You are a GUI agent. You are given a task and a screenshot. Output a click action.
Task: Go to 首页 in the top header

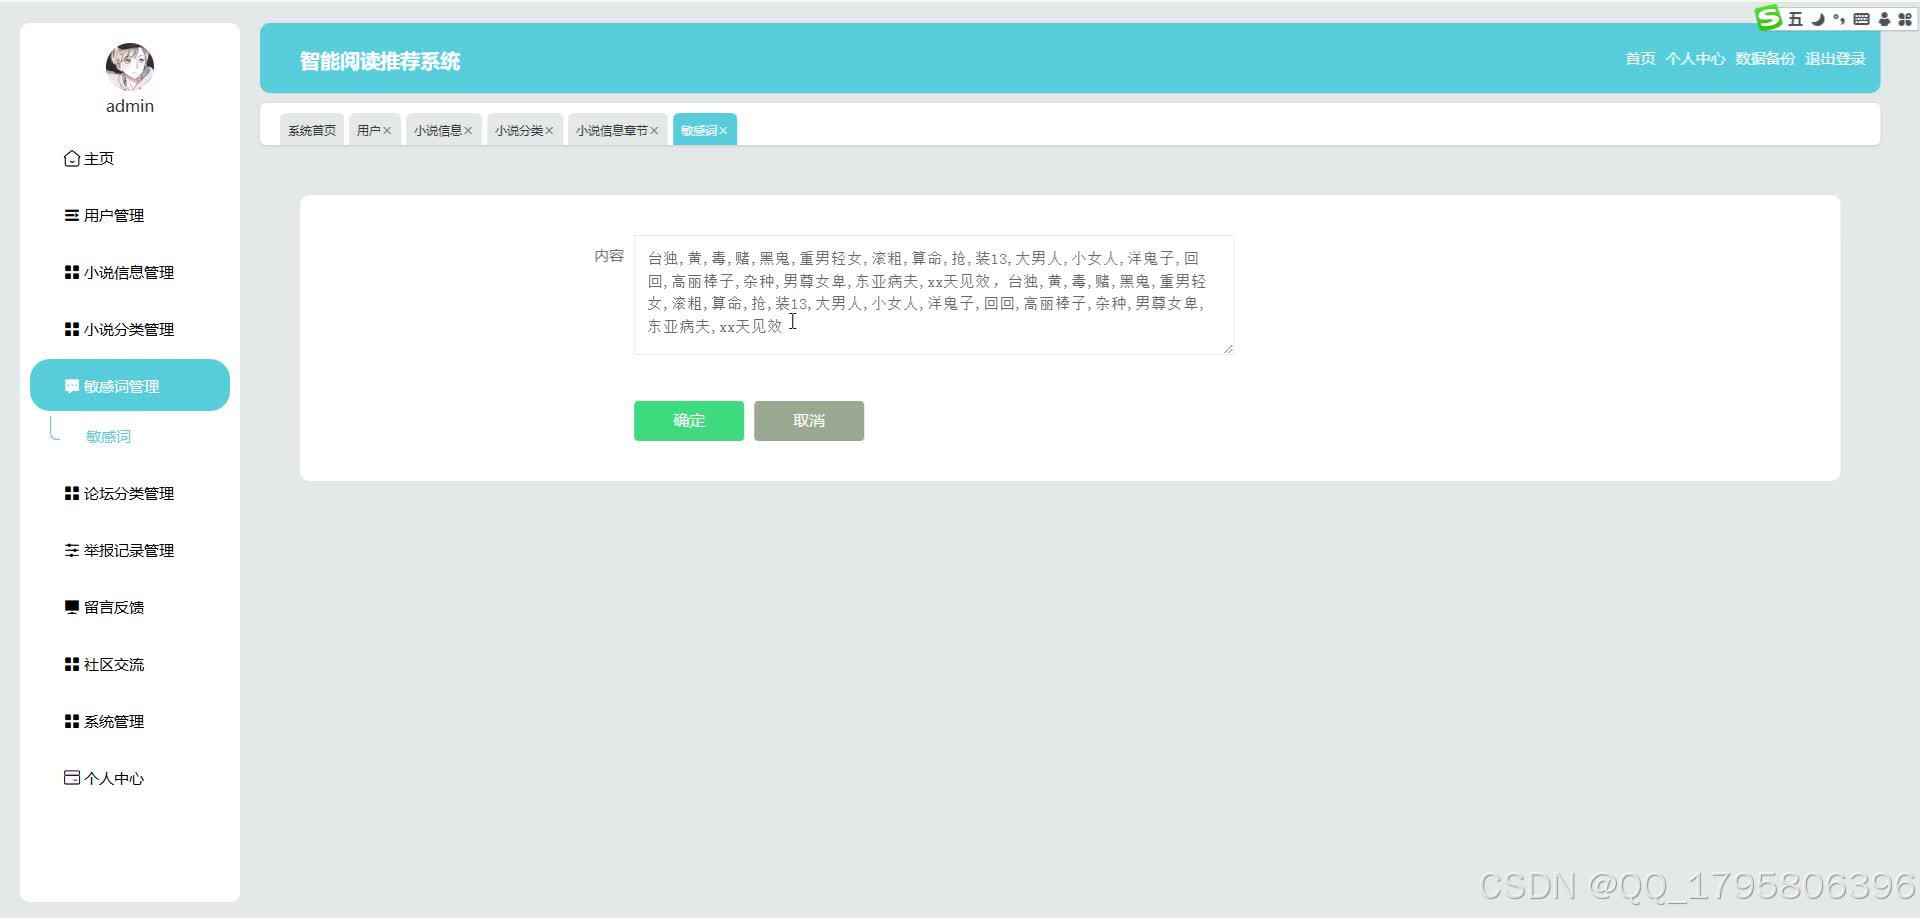[1640, 59]
